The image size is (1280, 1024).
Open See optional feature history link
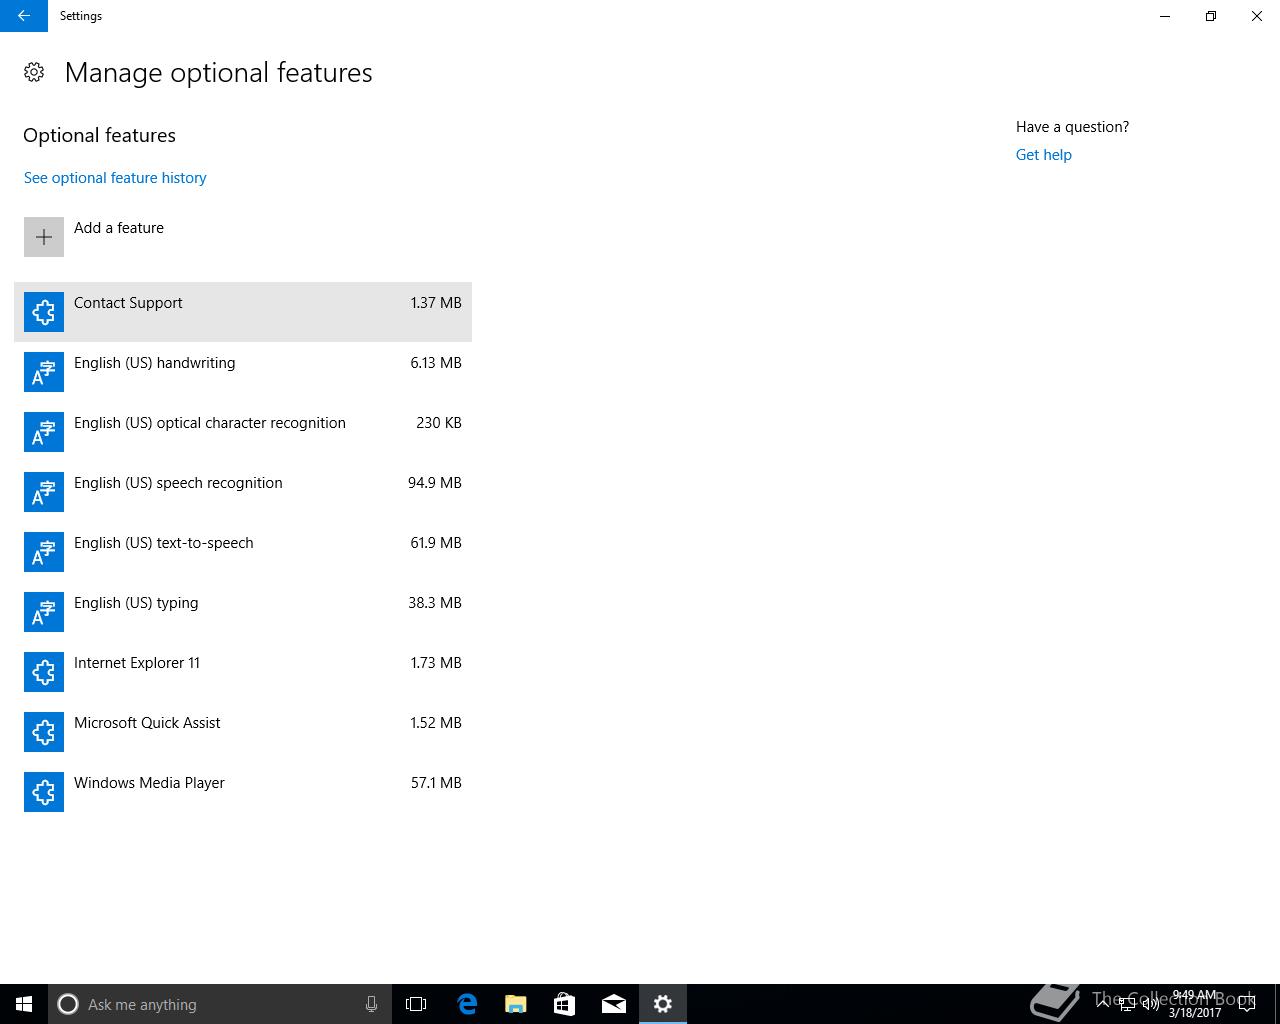115,178
